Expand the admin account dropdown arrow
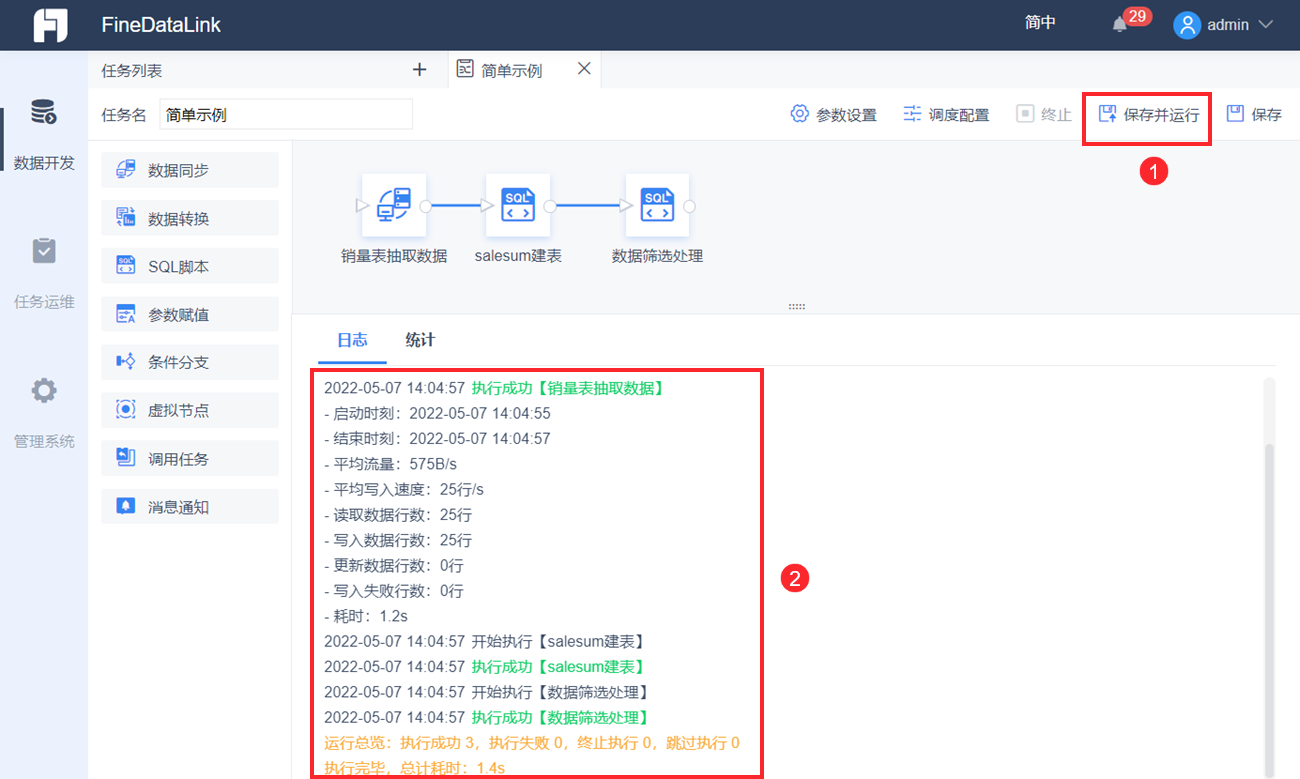 [1265, 24]
